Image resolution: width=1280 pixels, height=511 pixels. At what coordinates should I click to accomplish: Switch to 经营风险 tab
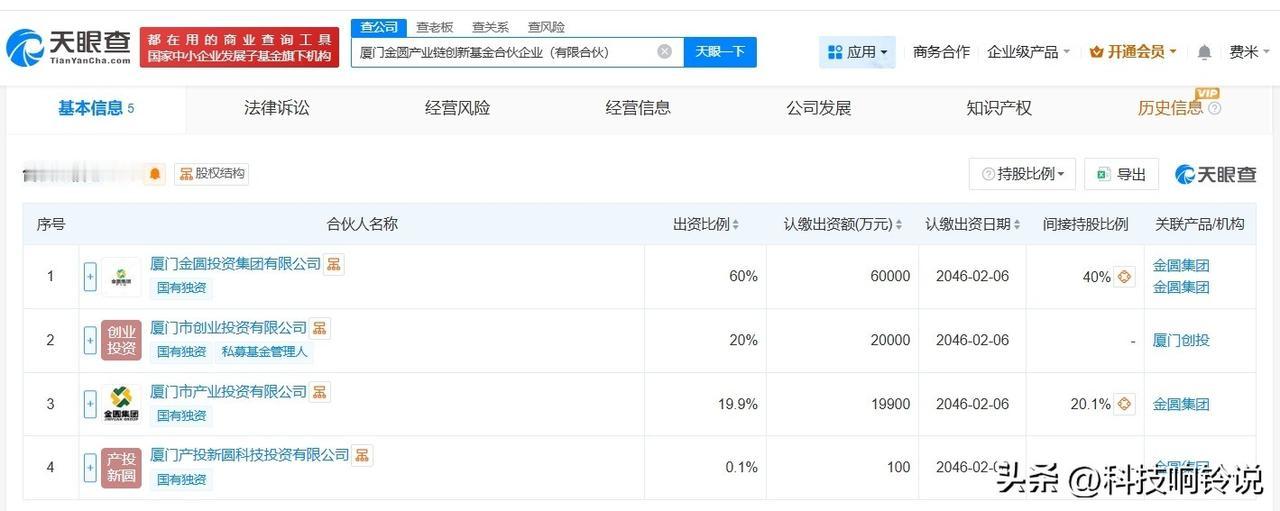coord(457,108)
